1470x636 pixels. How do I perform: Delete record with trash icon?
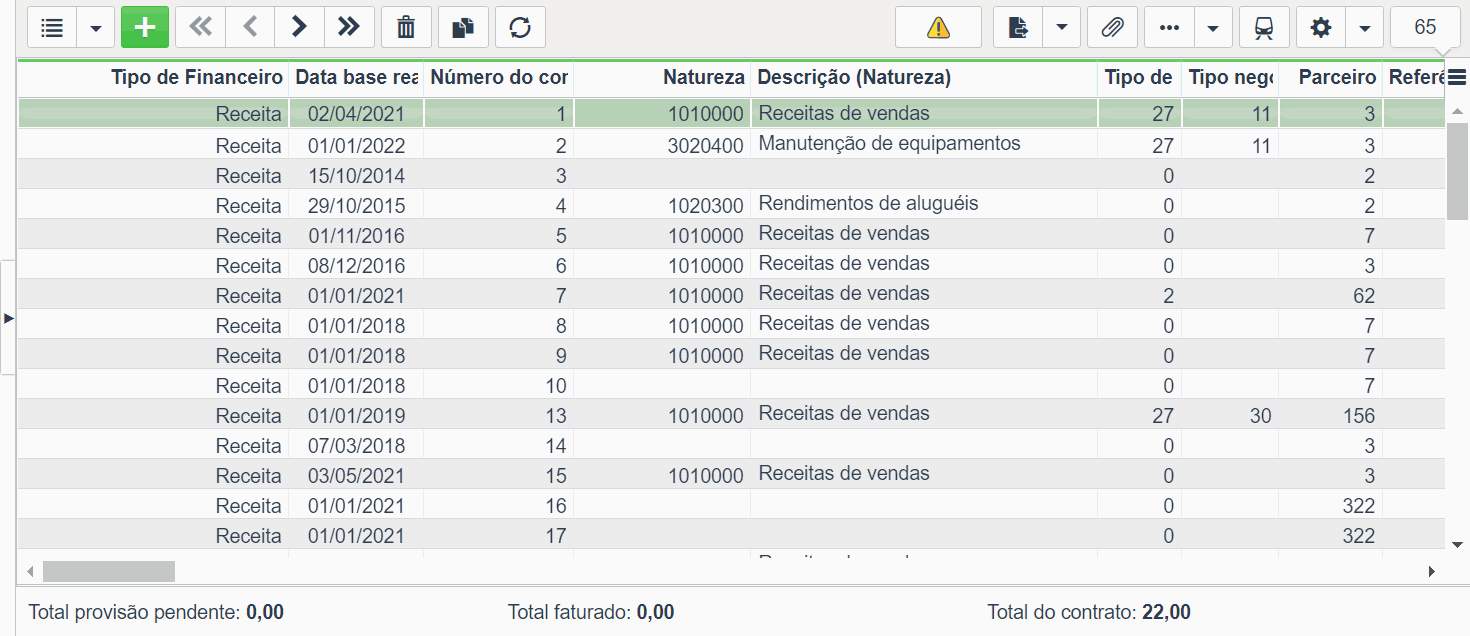point(406,27)
